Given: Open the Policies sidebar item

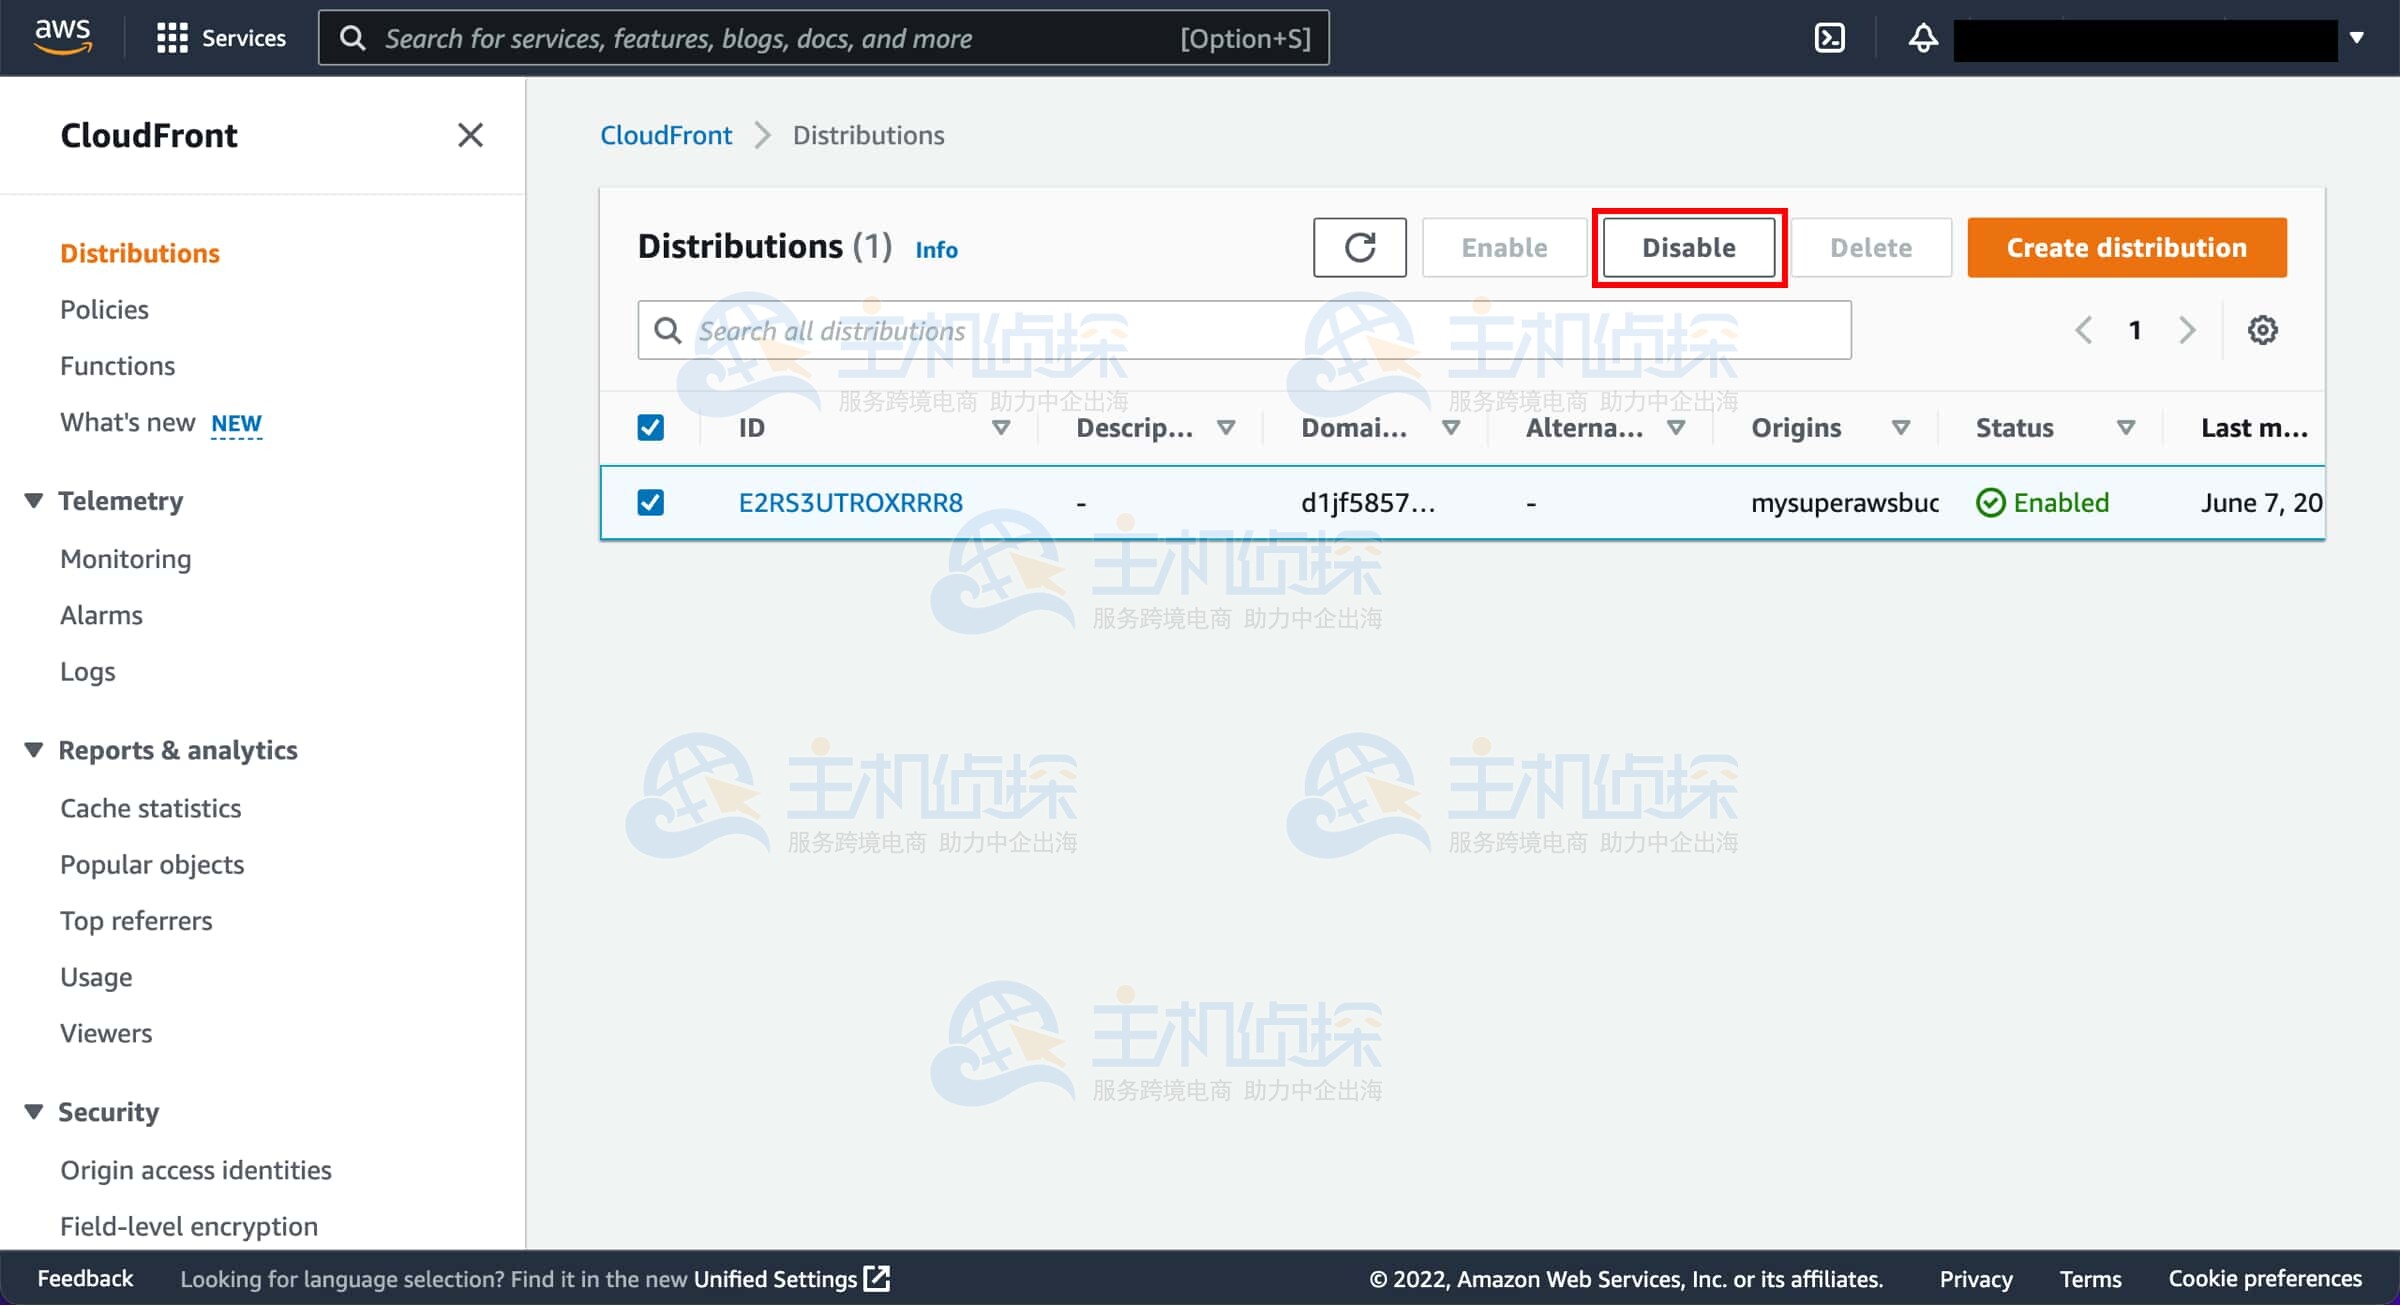Looking at the screenshot, I should (x=104, y=309).
